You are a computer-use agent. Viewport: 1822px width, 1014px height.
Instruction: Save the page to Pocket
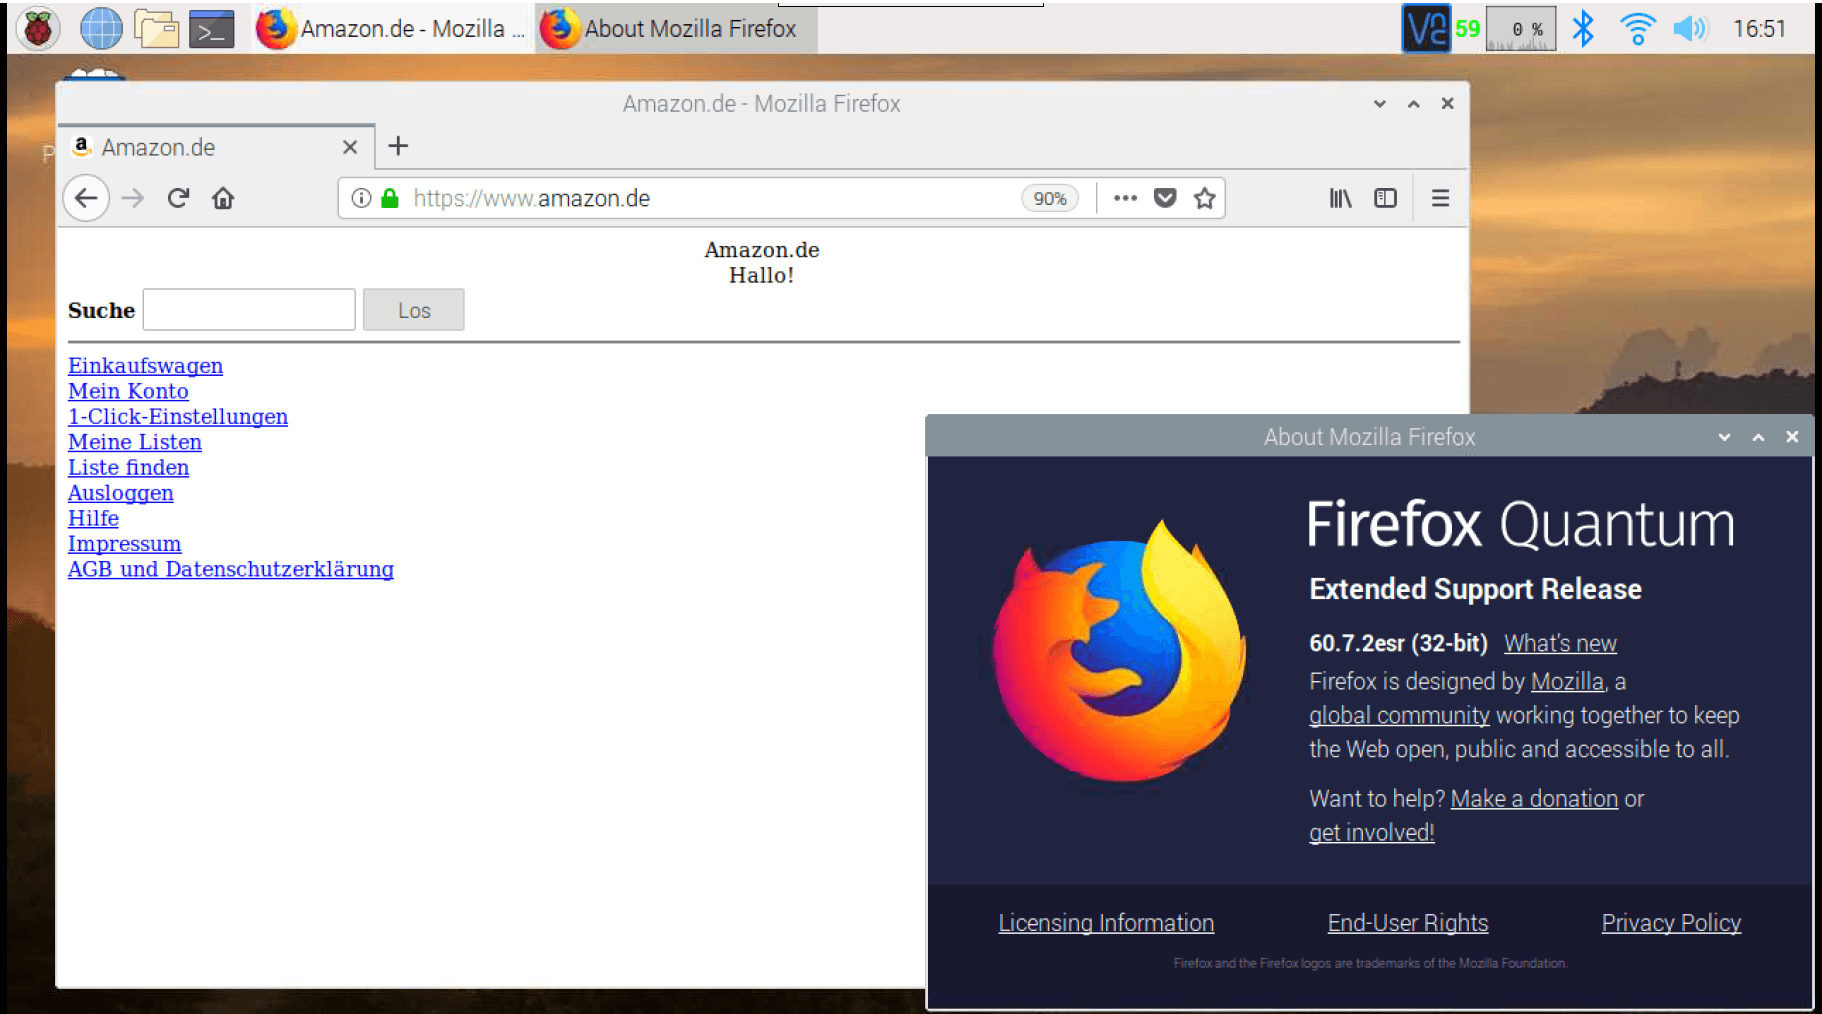coord(1165,198)
